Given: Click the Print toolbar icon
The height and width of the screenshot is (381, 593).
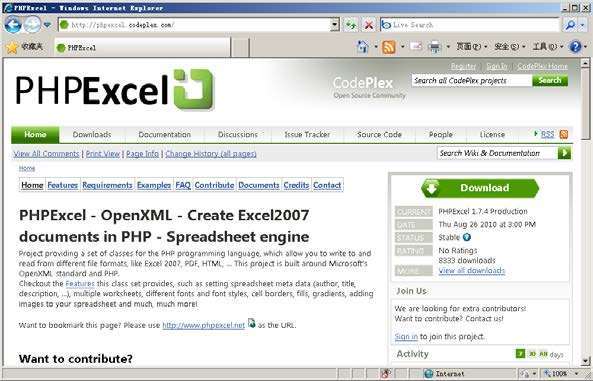Looking at the screenshot, I should 435,47.
